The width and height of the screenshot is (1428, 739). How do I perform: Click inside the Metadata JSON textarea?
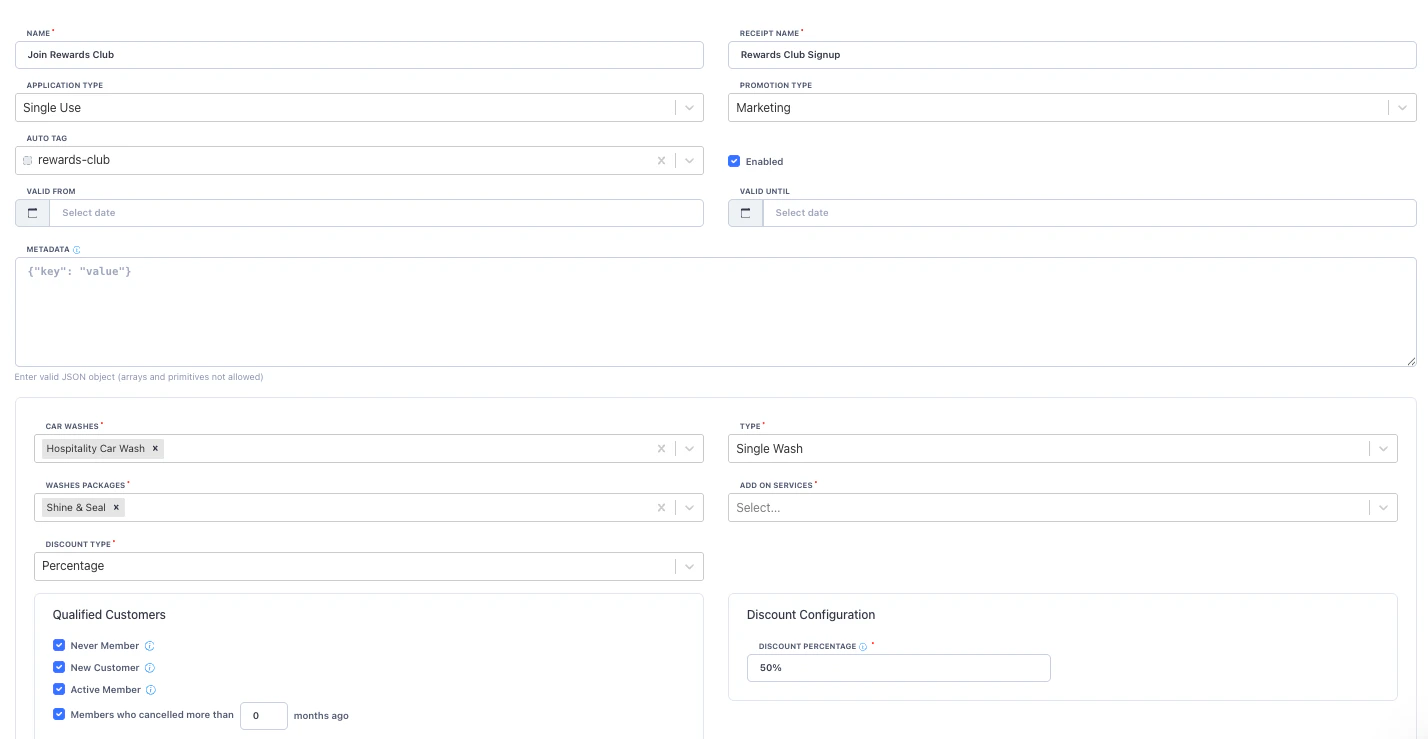716,312
